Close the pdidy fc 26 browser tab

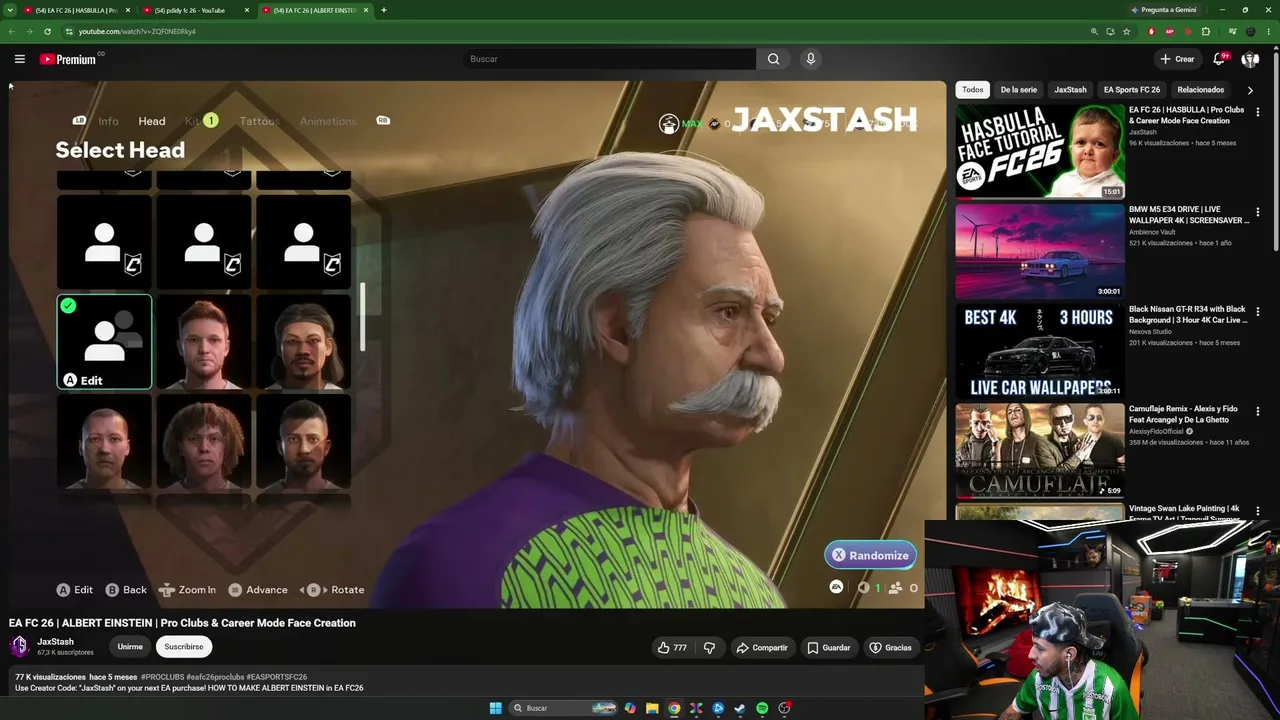tap(247, 10)
